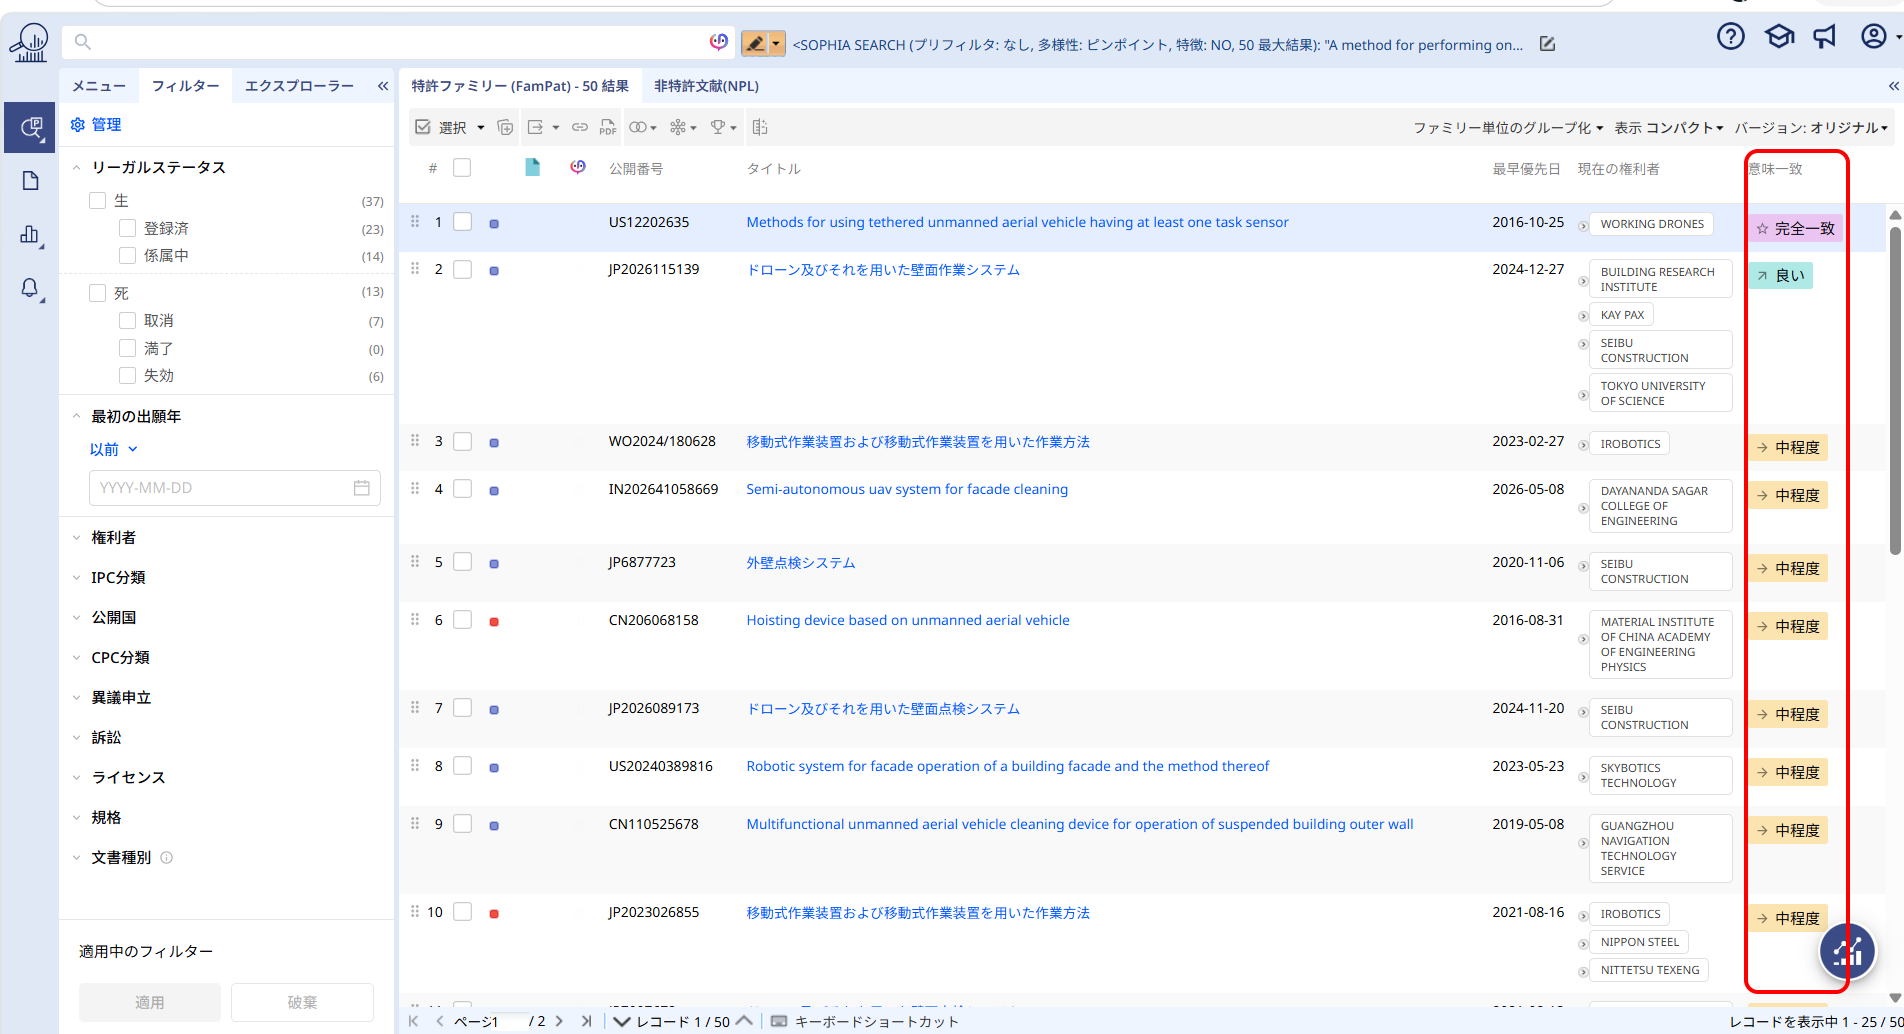Click the side-by-side compare icon
1904x1034 pixels.
coord(760,127)
